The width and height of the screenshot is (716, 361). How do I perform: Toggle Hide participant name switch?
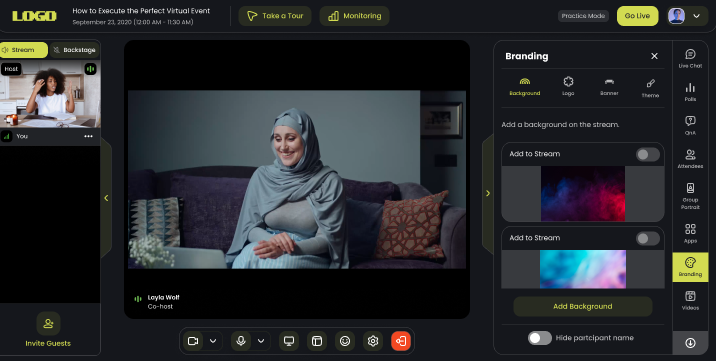540,338
